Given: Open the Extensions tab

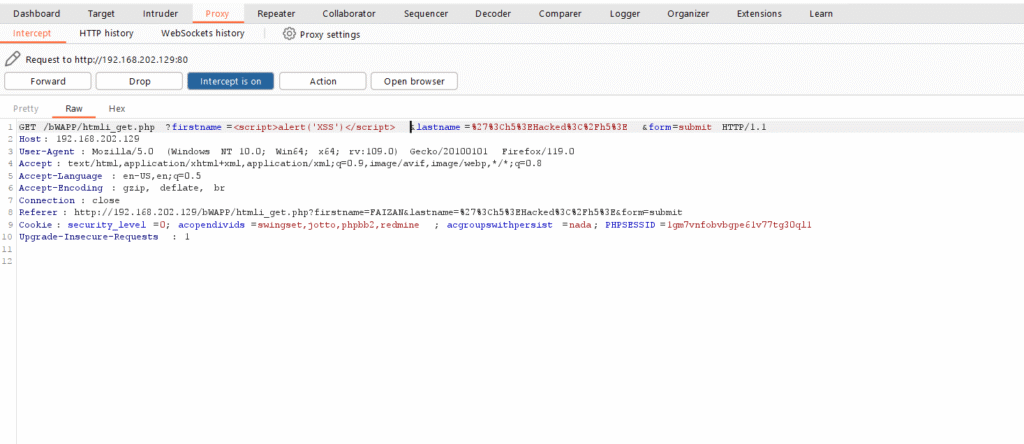Looking at the screenshot, I should click(x=759, y=13).
